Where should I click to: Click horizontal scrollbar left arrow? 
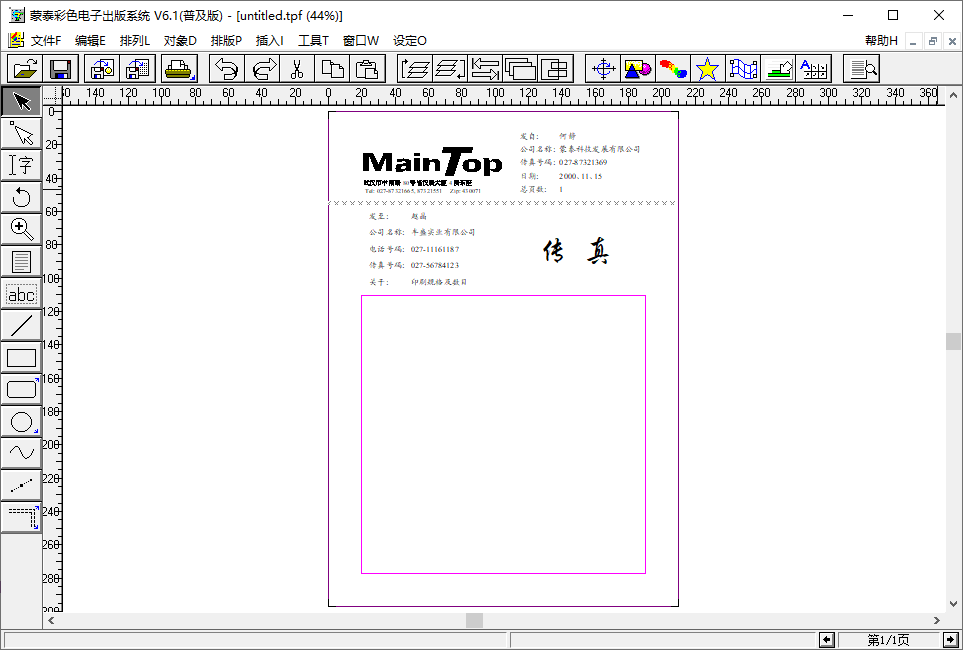(x=51, y=621)
